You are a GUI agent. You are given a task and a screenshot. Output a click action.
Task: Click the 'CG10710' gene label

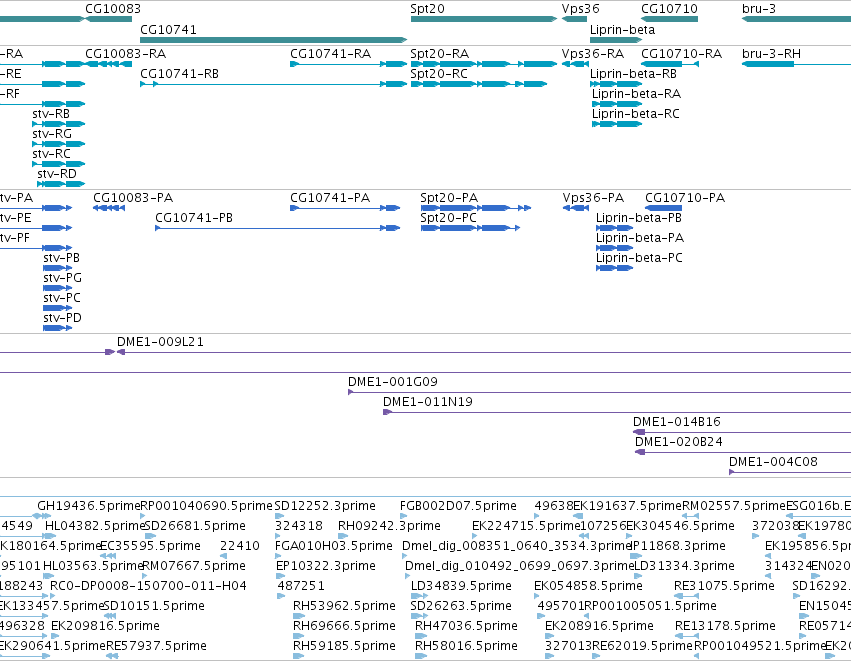(669, 9)
